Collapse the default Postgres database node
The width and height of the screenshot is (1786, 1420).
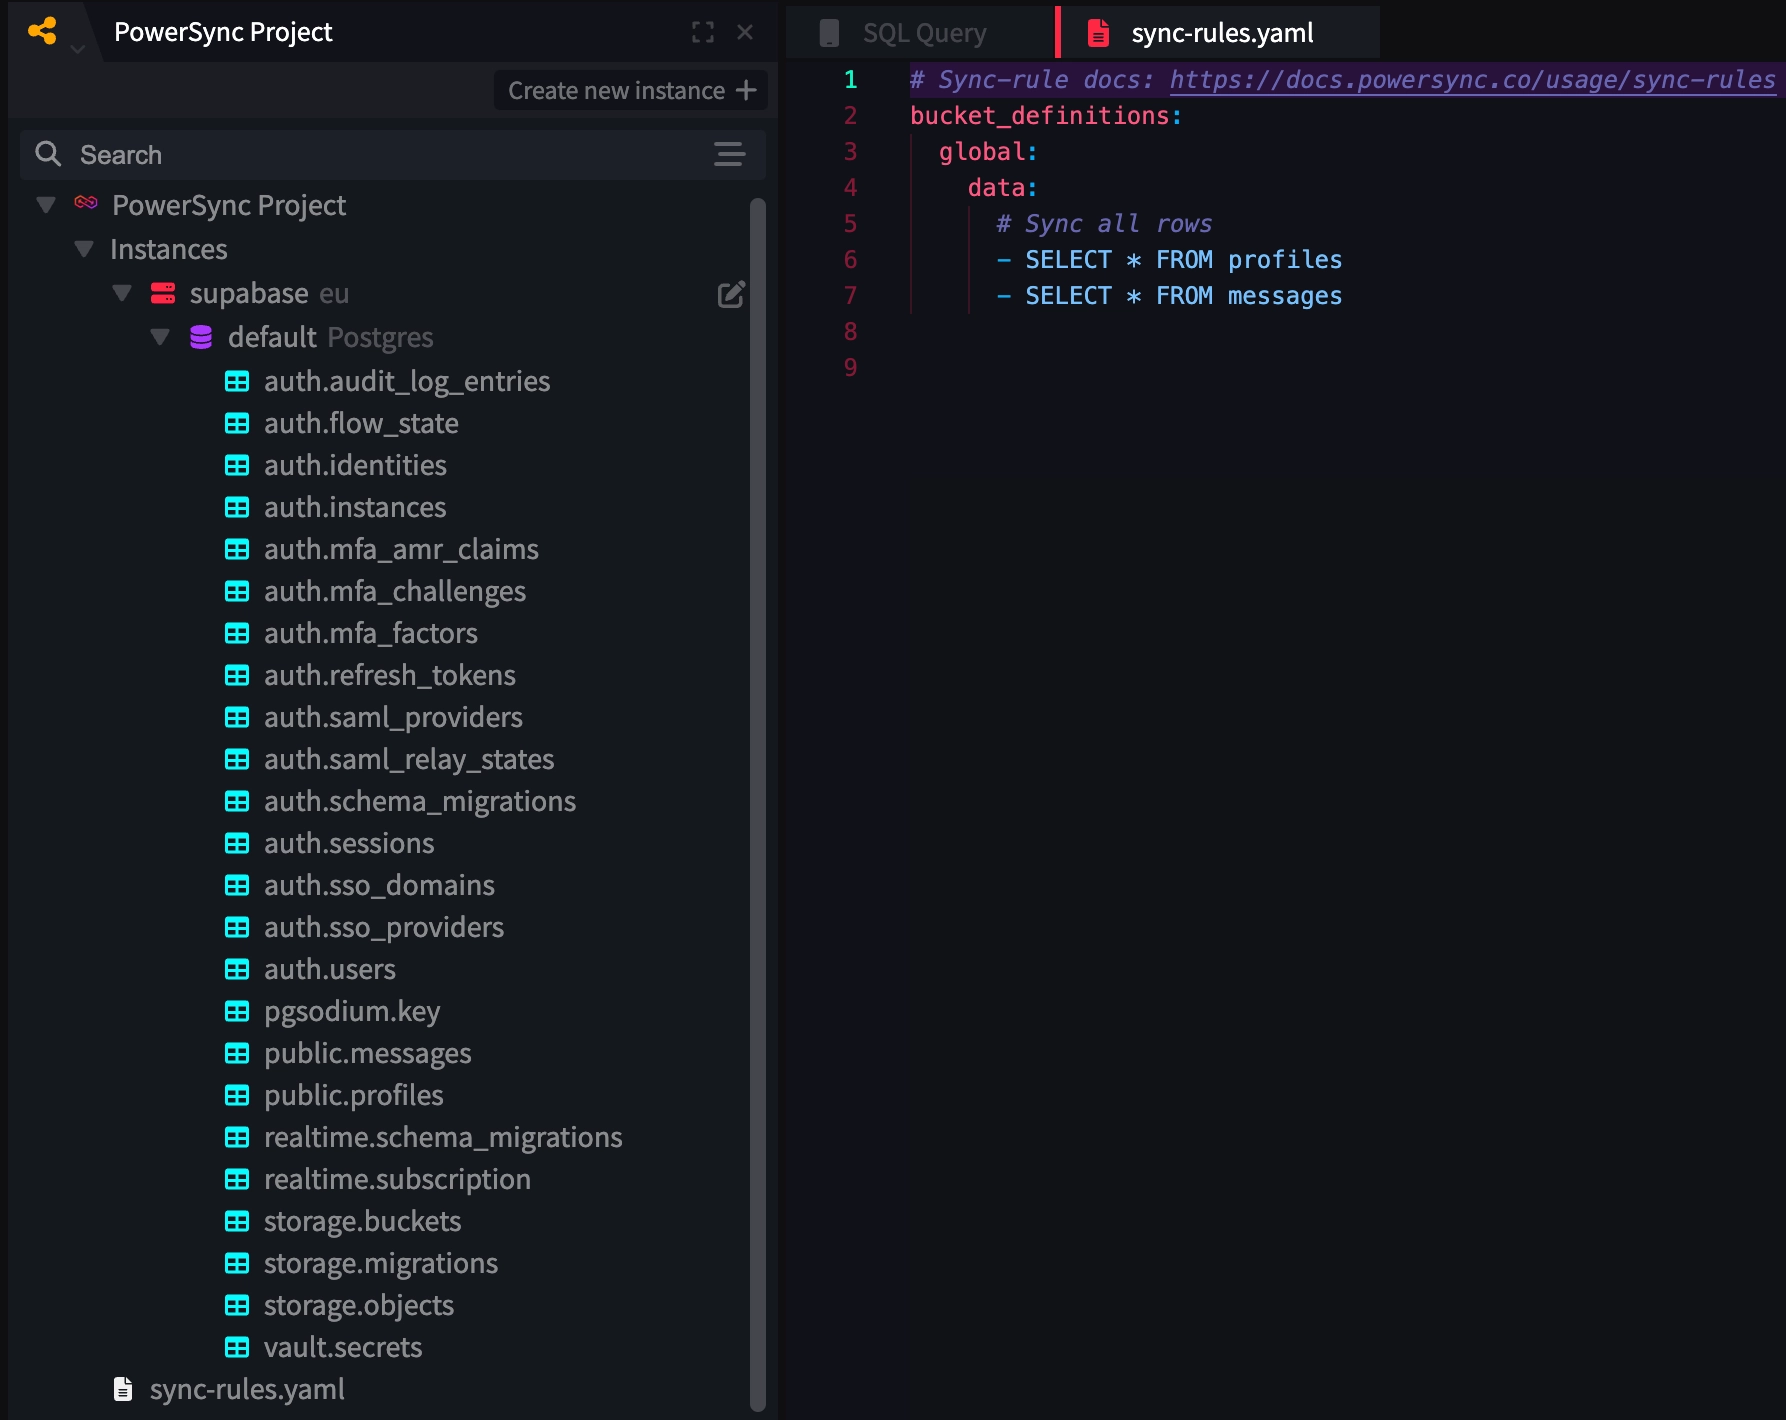click(160, 337)
